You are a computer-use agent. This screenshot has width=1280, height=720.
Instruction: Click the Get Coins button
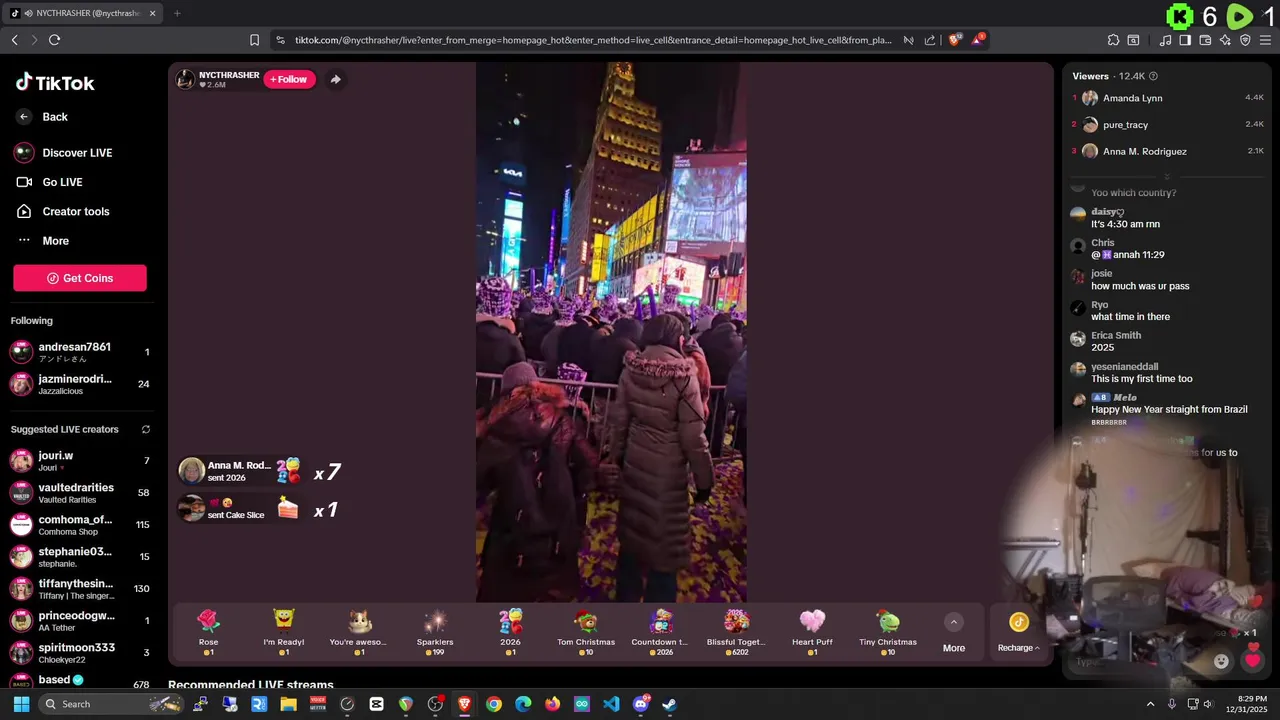[80, 278]
